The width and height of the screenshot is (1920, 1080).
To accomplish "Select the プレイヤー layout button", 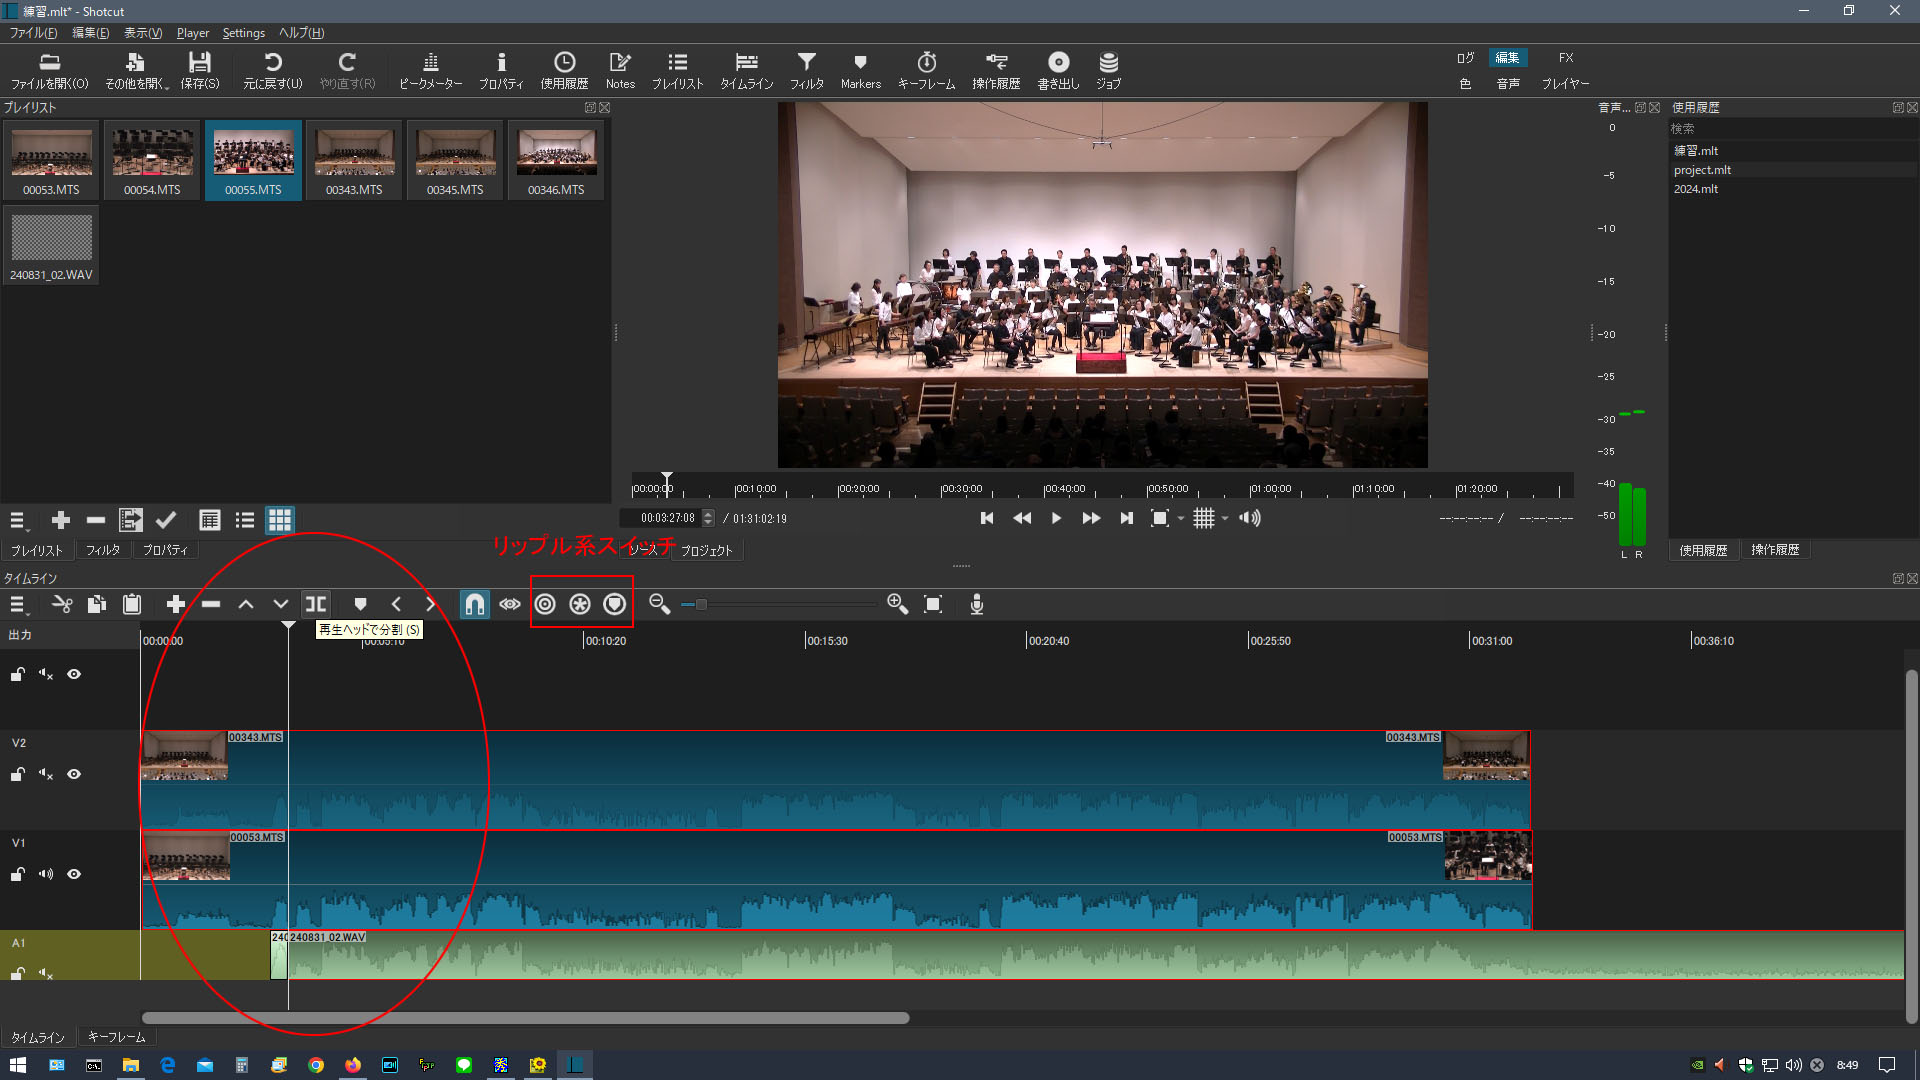I will 1565,84.
